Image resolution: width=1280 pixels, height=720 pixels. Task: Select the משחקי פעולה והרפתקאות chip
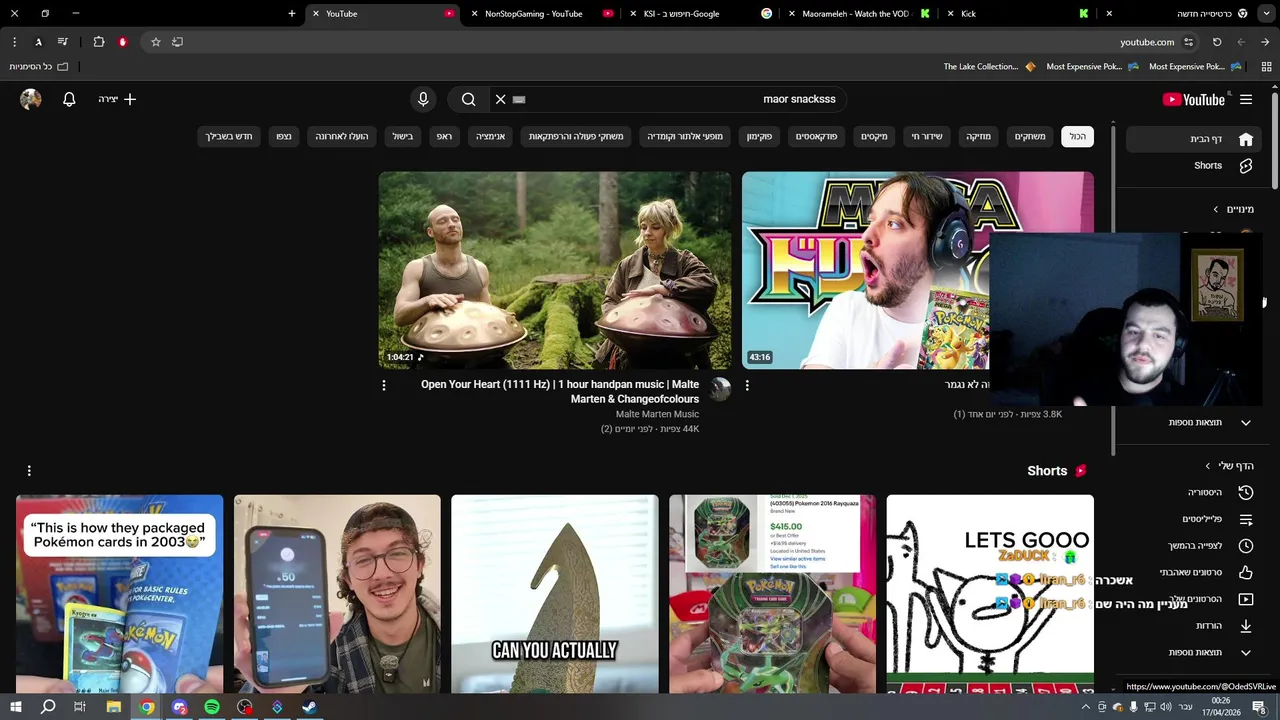tap(576, 136)
